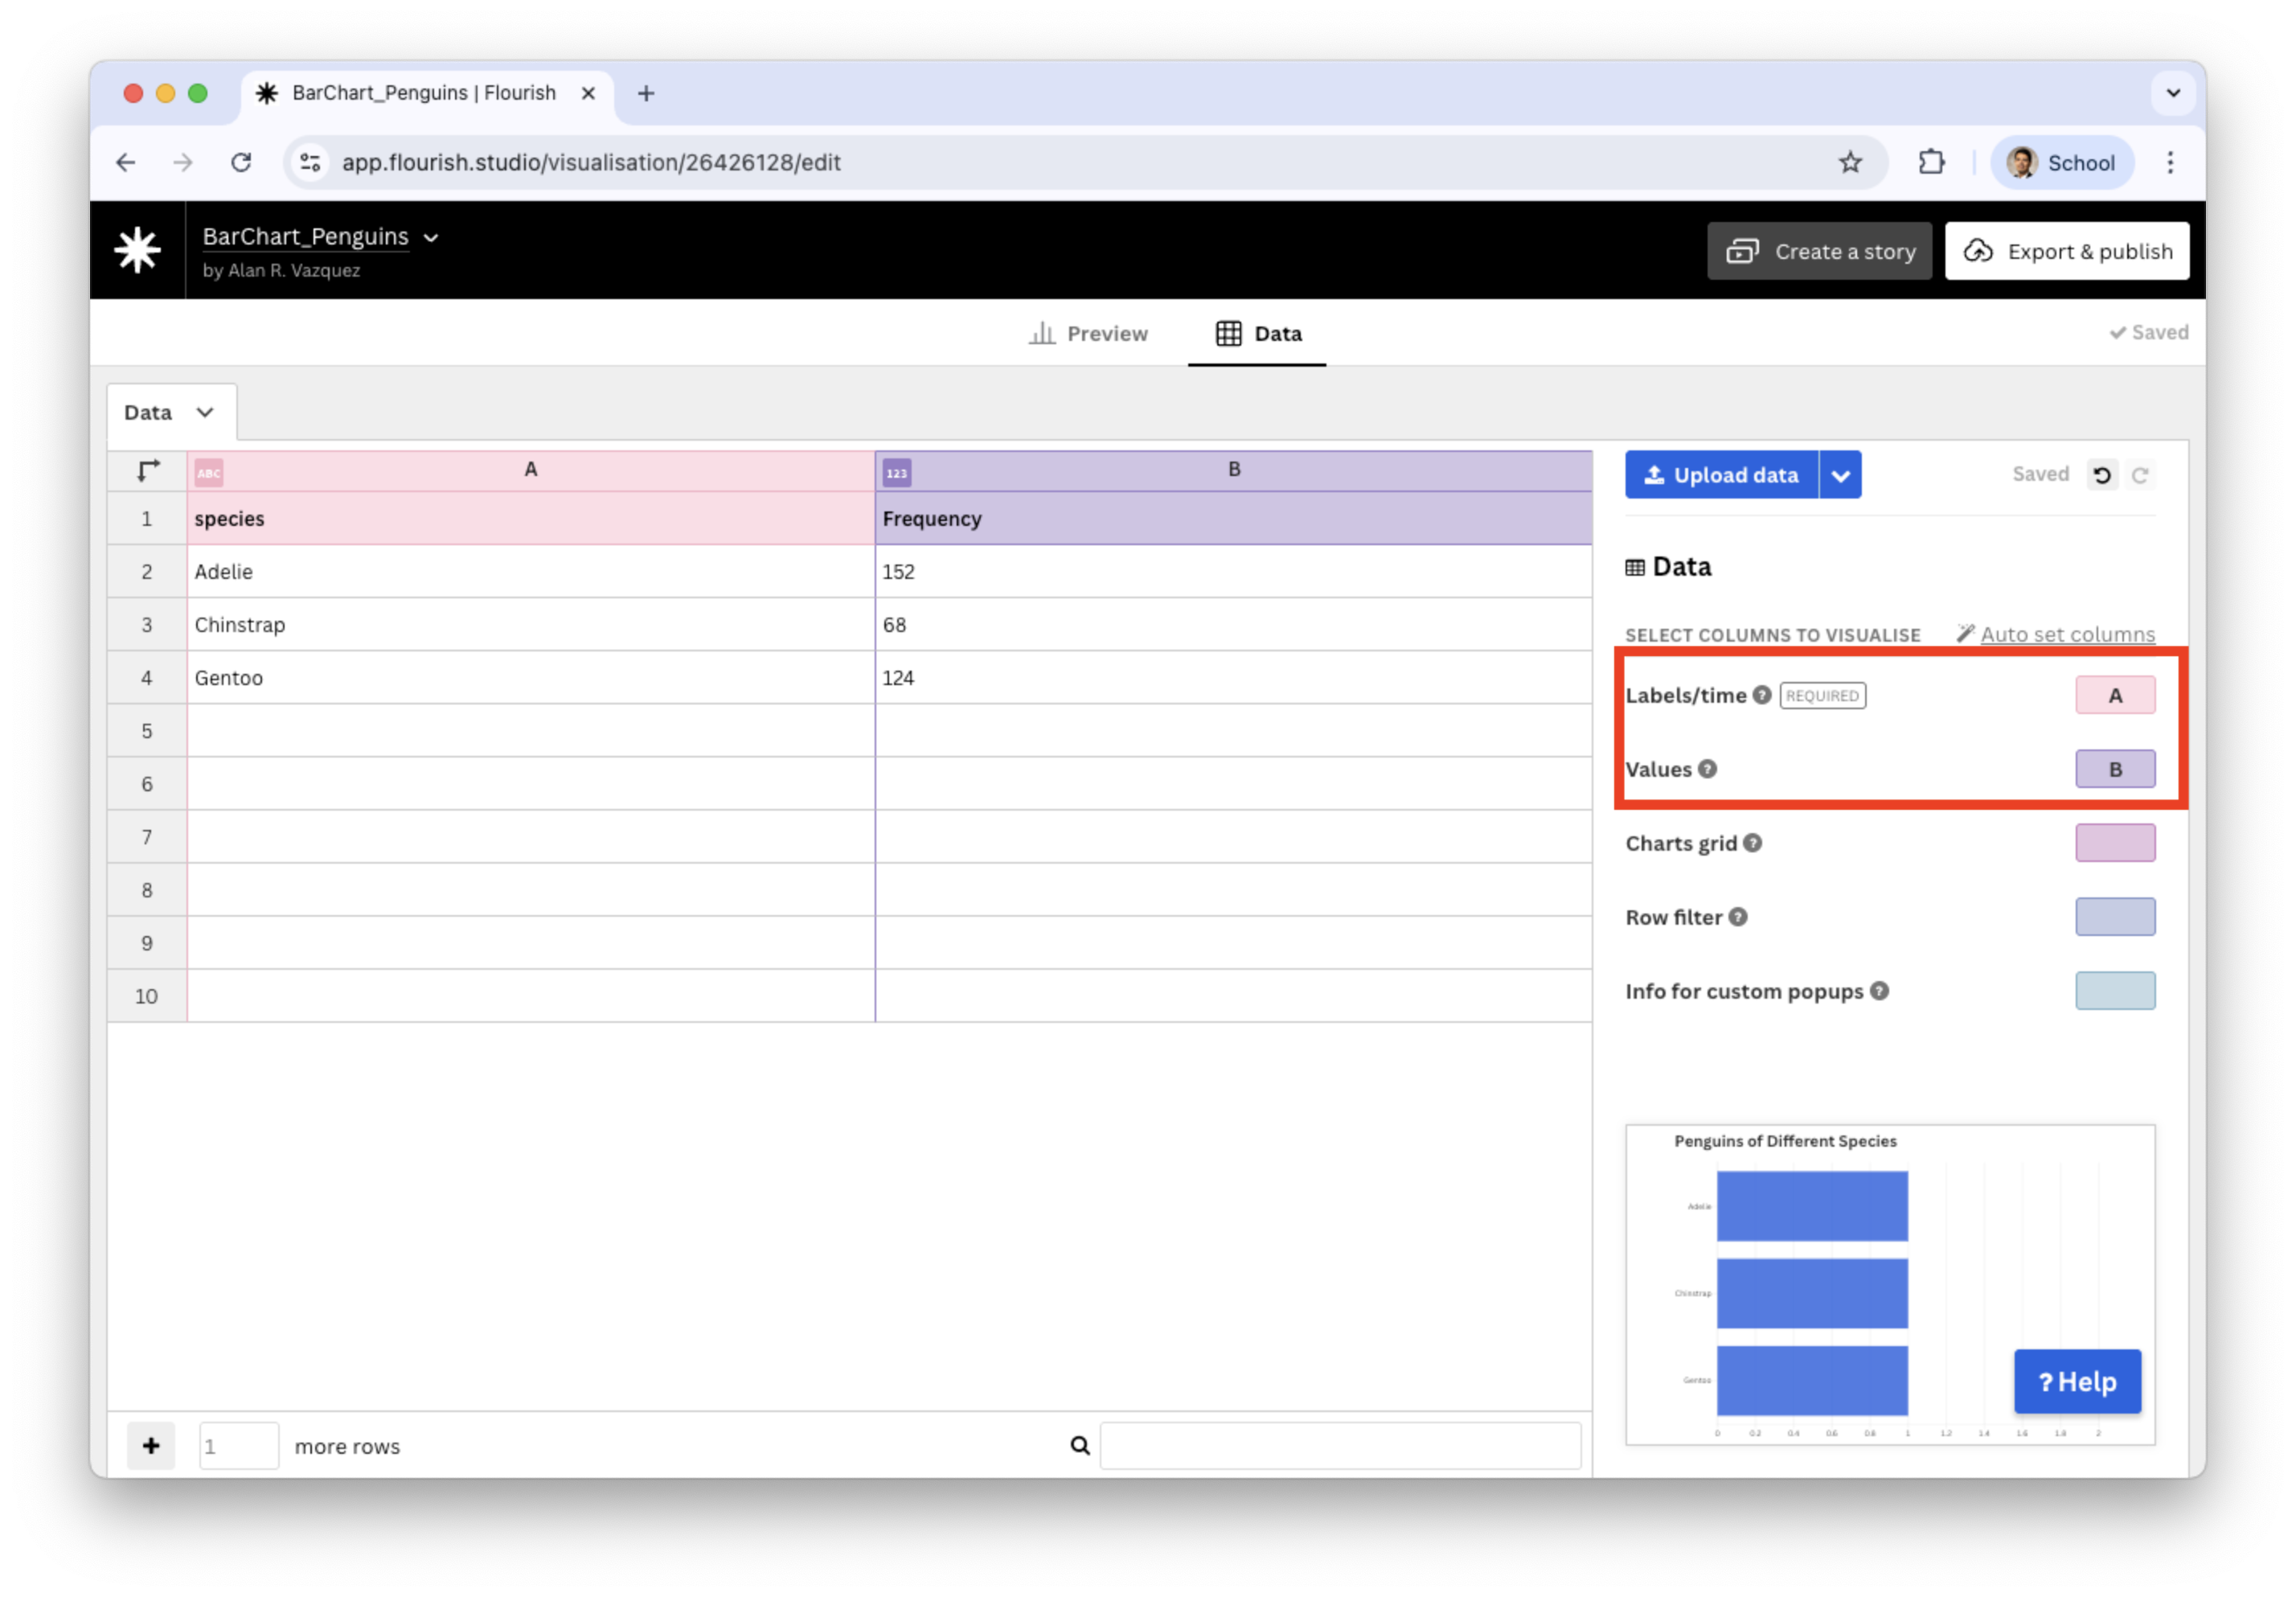Select the Data tab
The height and width of the screenshot is (1597, 2296).
point(1258,333)
